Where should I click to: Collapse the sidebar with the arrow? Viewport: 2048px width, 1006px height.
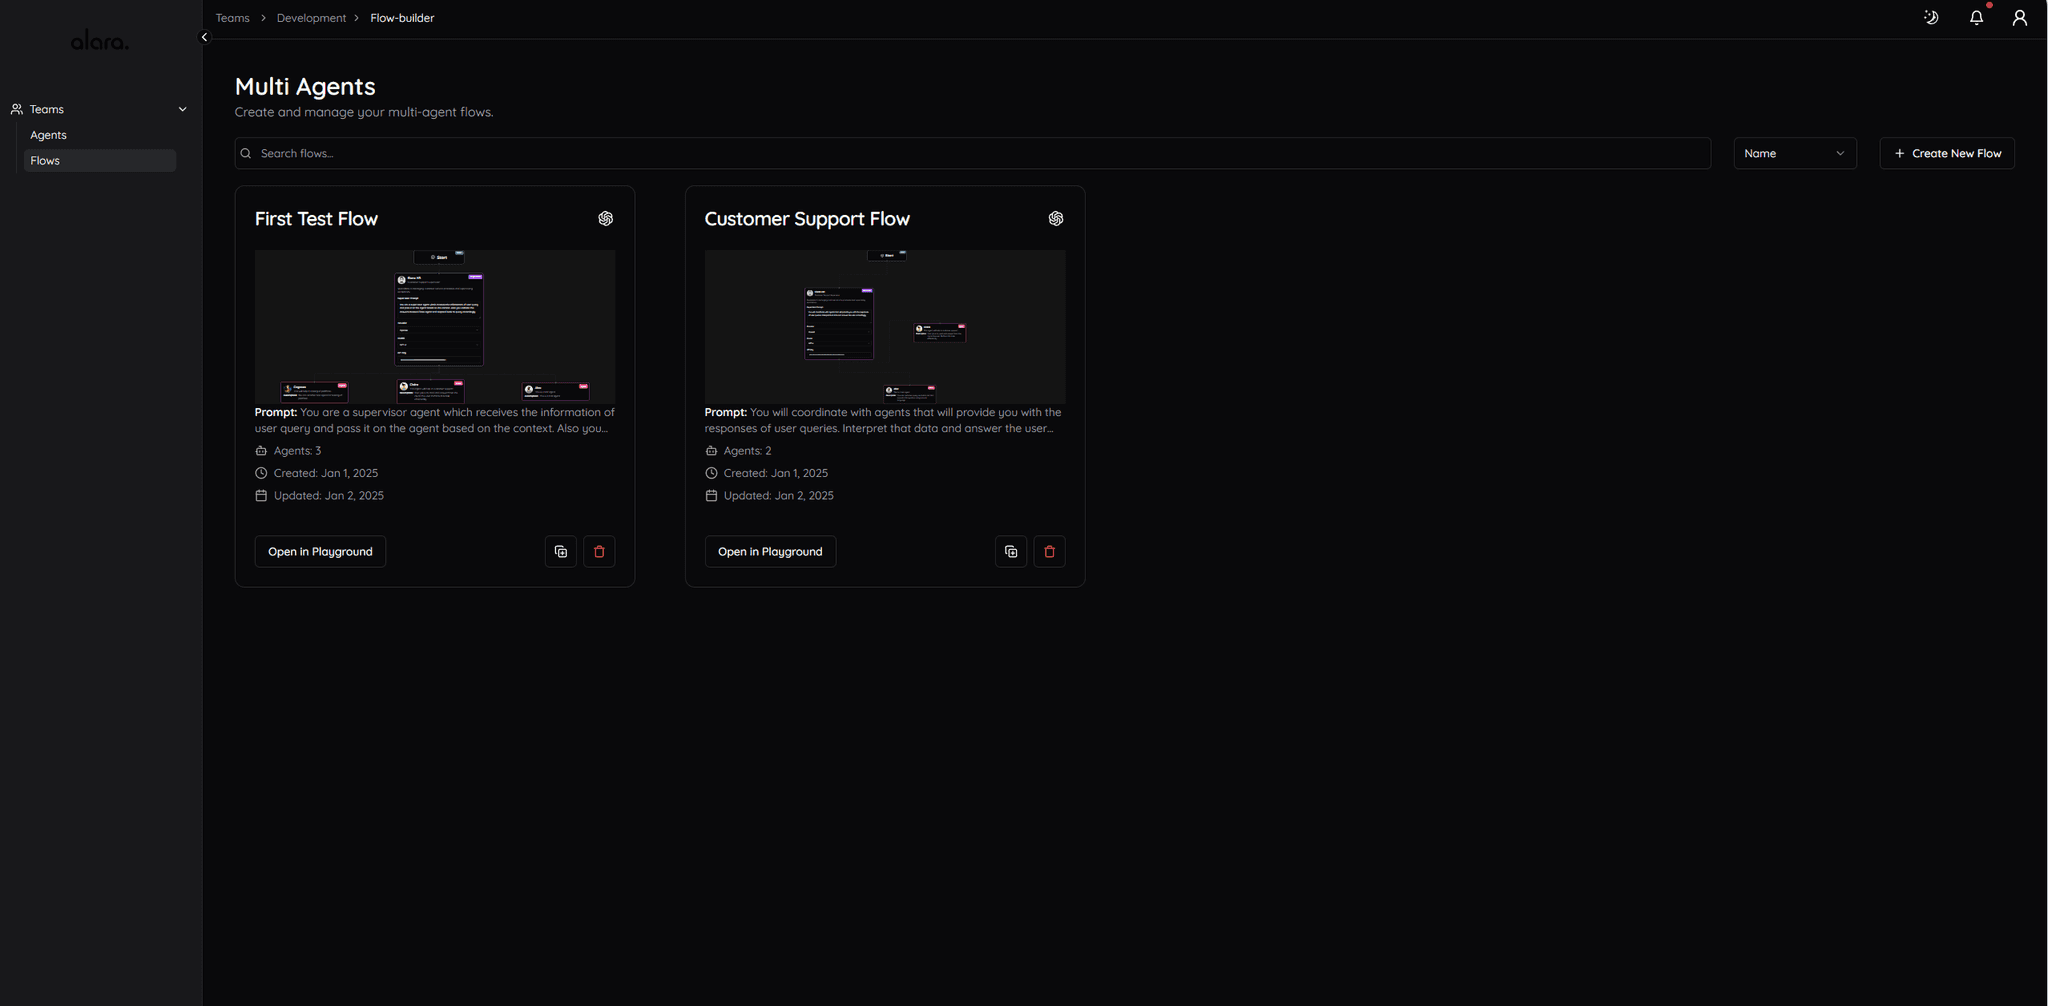coord(204,37)
